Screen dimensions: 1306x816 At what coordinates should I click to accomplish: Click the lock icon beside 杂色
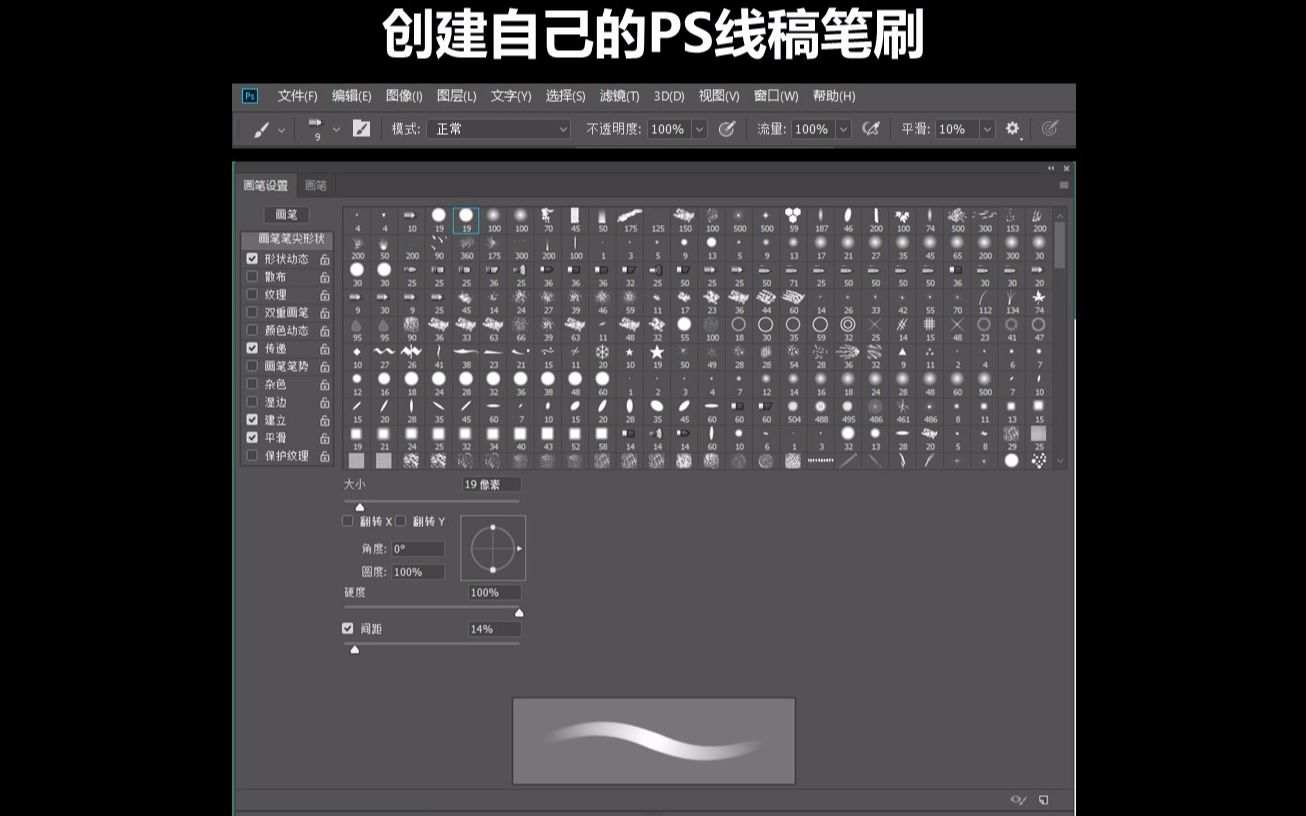(x=325, y=384)
